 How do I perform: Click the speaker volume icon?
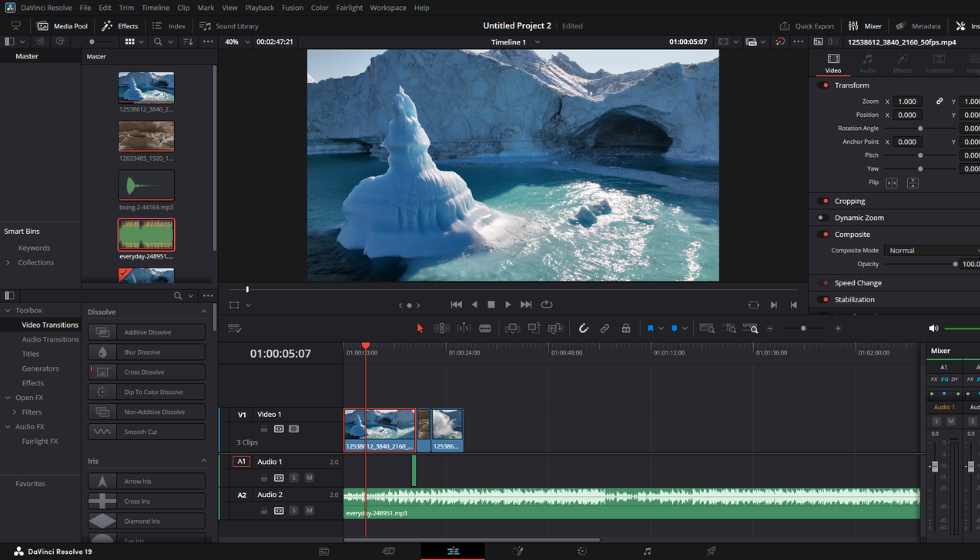point(933,328)
